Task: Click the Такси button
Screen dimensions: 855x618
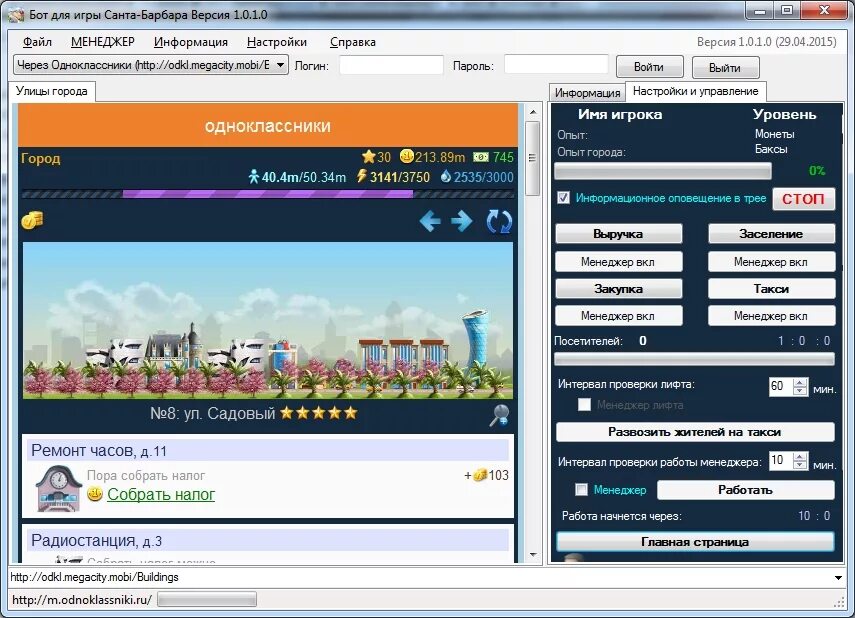Action: [x=771, y=289]
